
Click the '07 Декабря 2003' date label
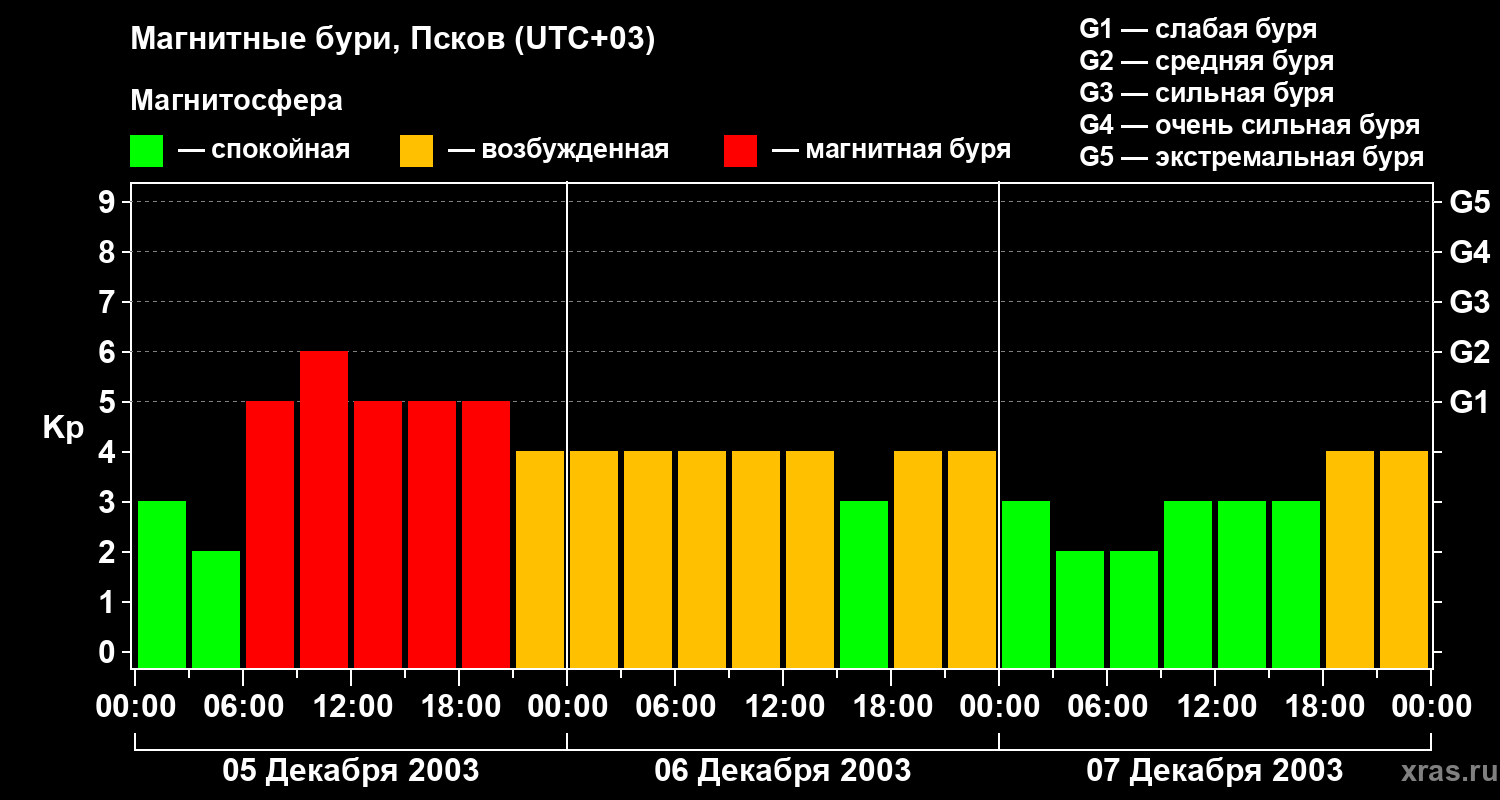(1214, 770)
